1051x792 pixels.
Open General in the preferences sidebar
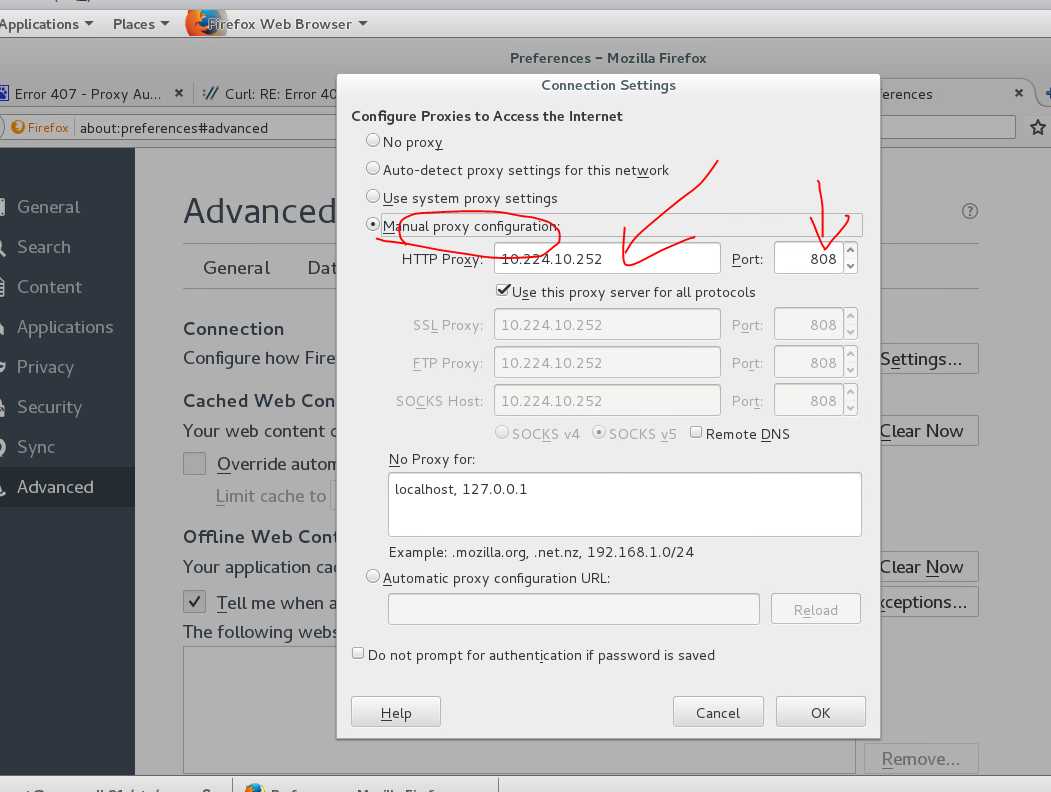coord(48,206)
